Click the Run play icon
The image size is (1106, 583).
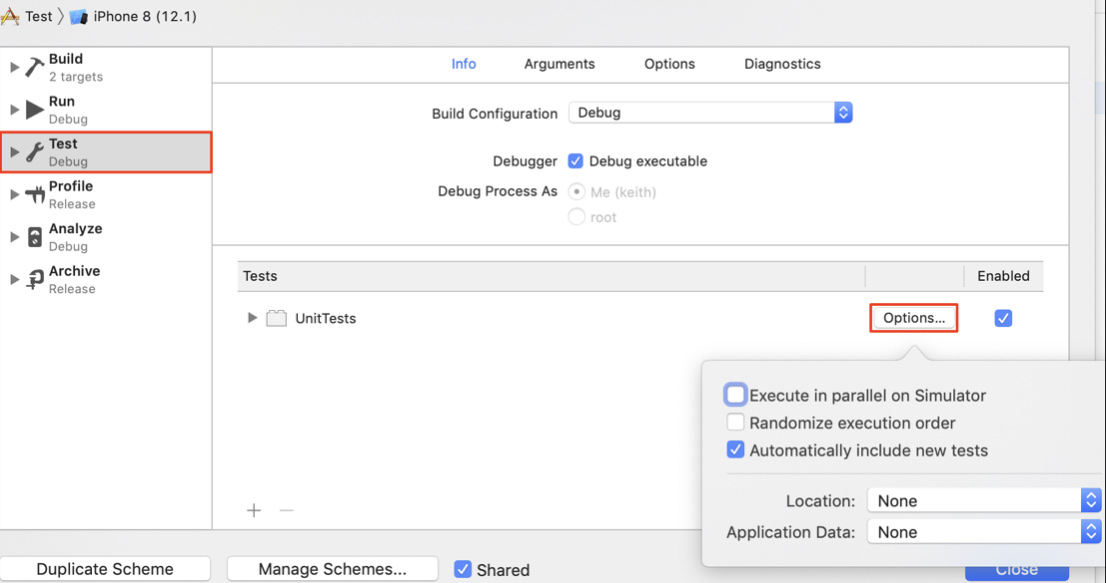[35, 109]
